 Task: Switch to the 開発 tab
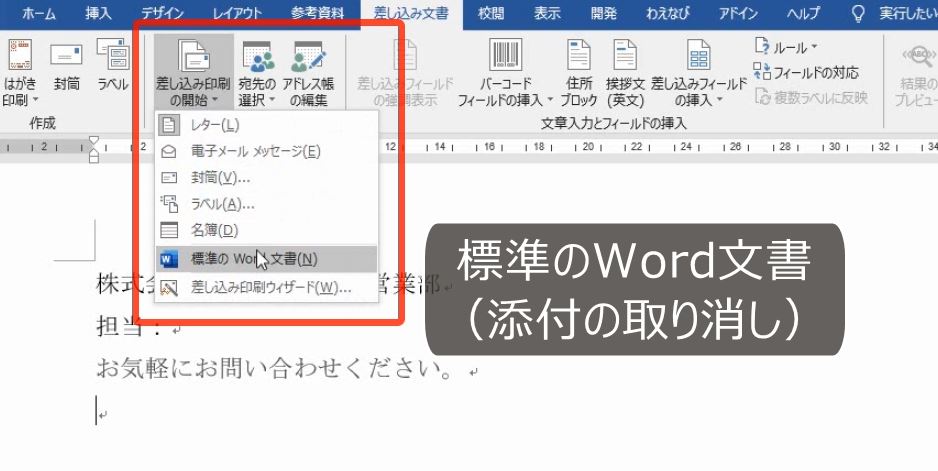tap(604, 13)
